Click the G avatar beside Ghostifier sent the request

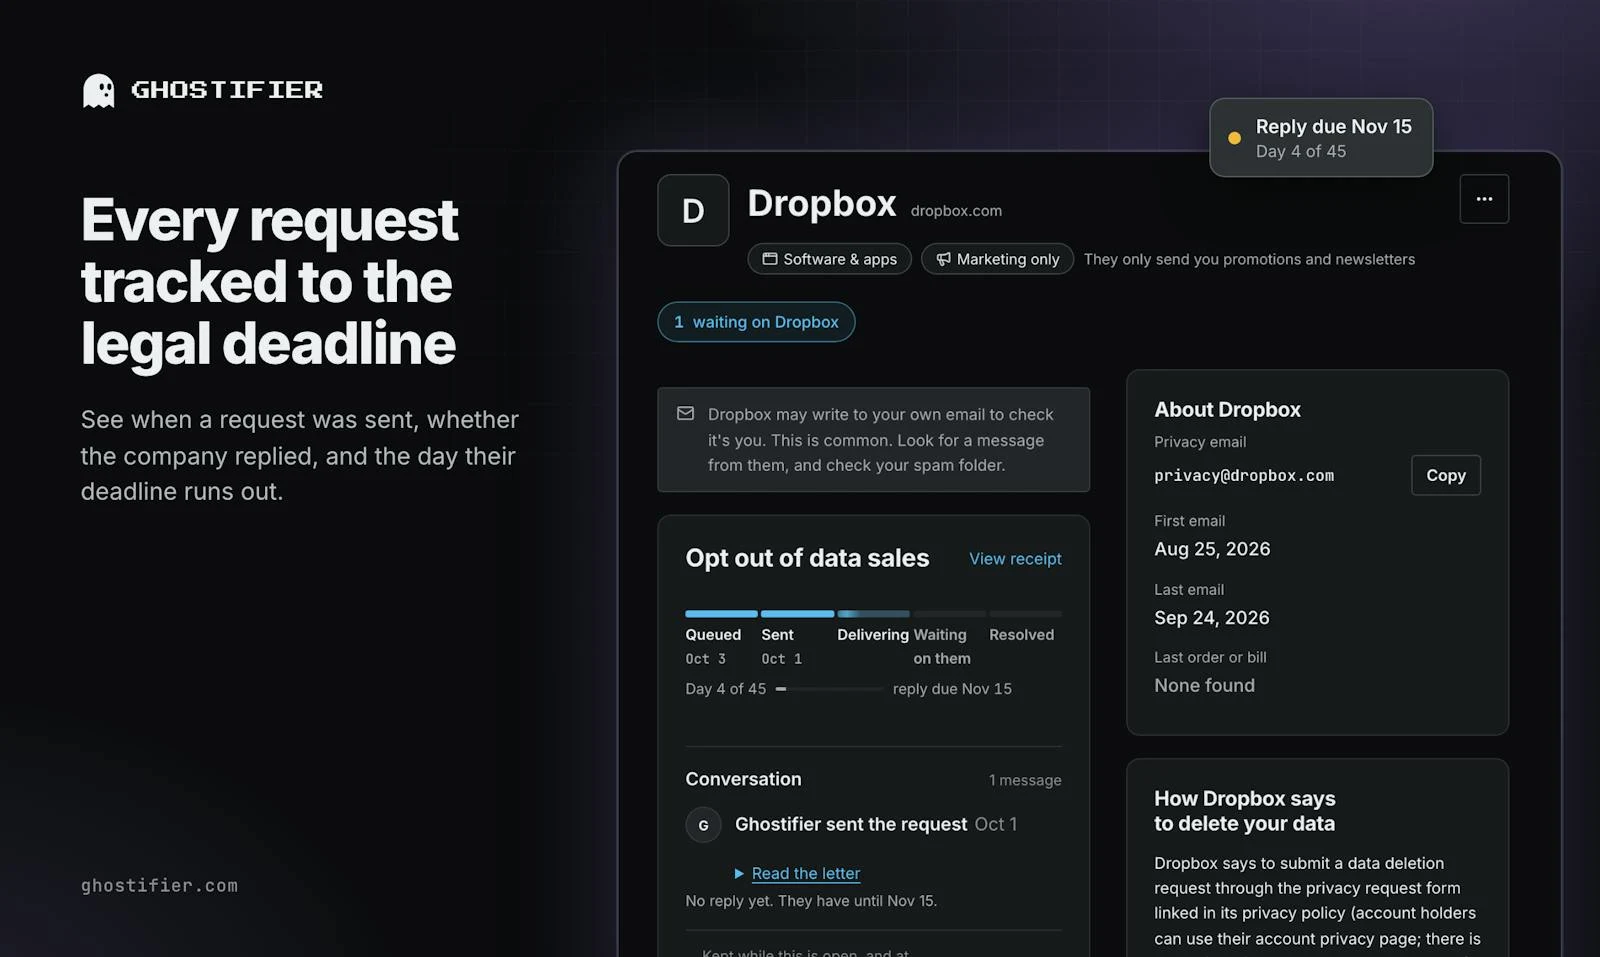pyautogui.click(x=703, y=825)
